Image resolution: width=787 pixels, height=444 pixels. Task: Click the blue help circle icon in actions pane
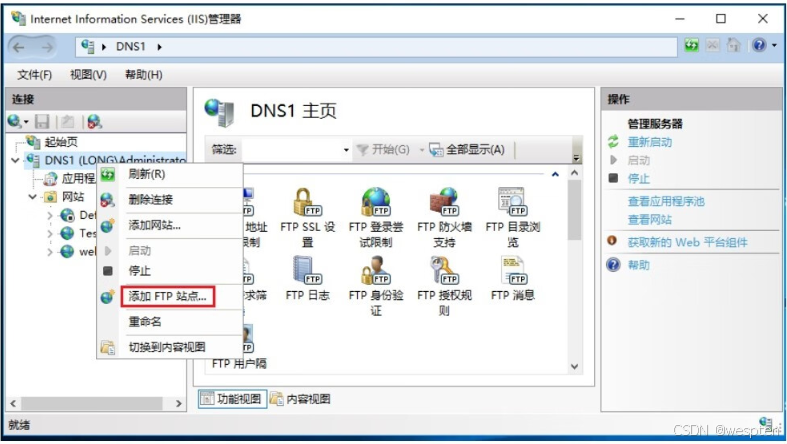click(613, 264)
